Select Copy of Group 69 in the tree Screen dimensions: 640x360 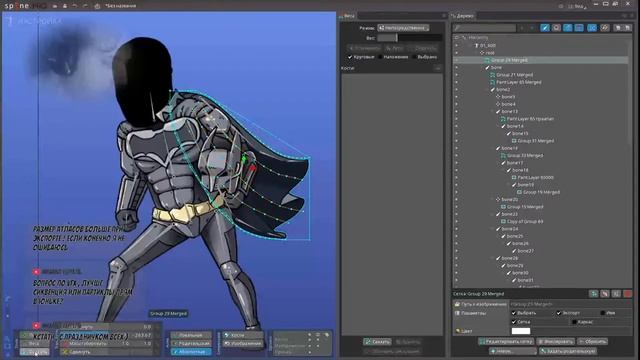(x=525, y=222)
